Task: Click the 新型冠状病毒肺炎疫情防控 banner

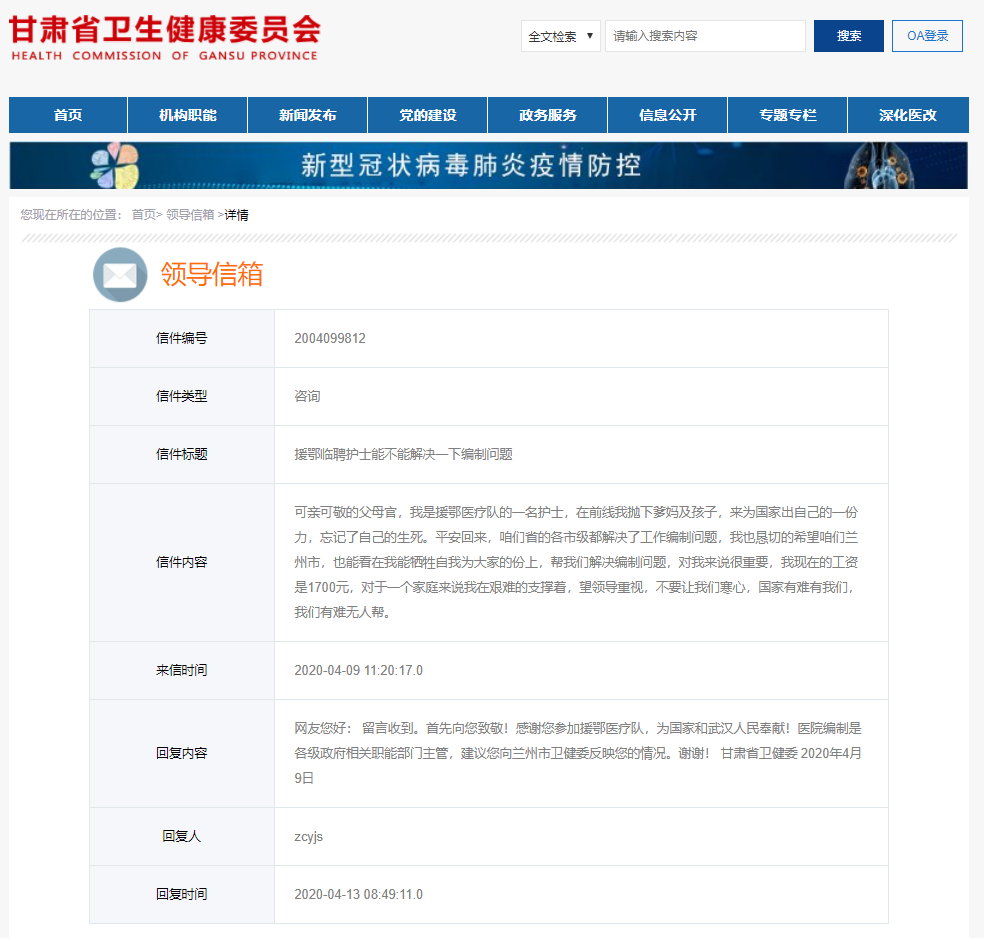Action: click(488, 166)
